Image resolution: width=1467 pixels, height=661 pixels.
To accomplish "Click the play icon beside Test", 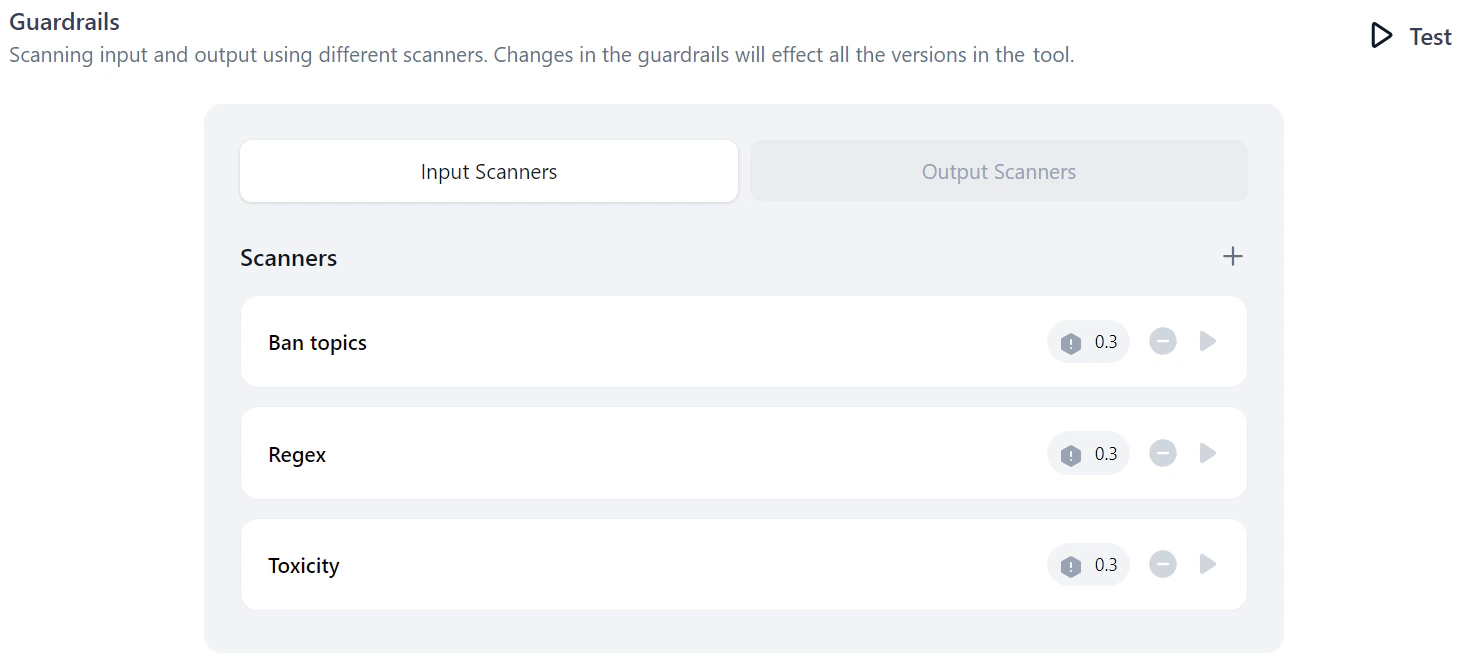I will pos(1381,35).
